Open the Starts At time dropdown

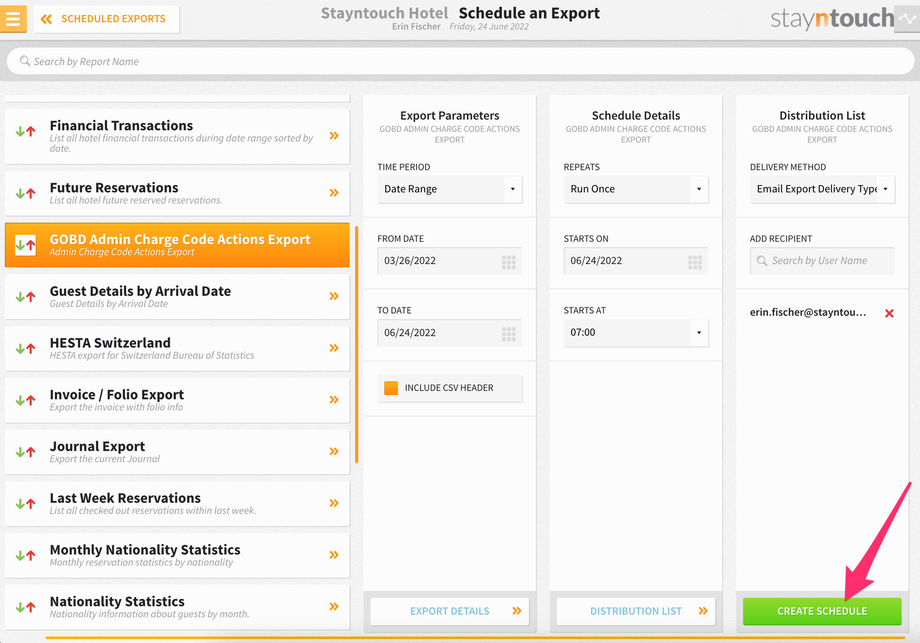pyautogui.click(x=636, y=333)
